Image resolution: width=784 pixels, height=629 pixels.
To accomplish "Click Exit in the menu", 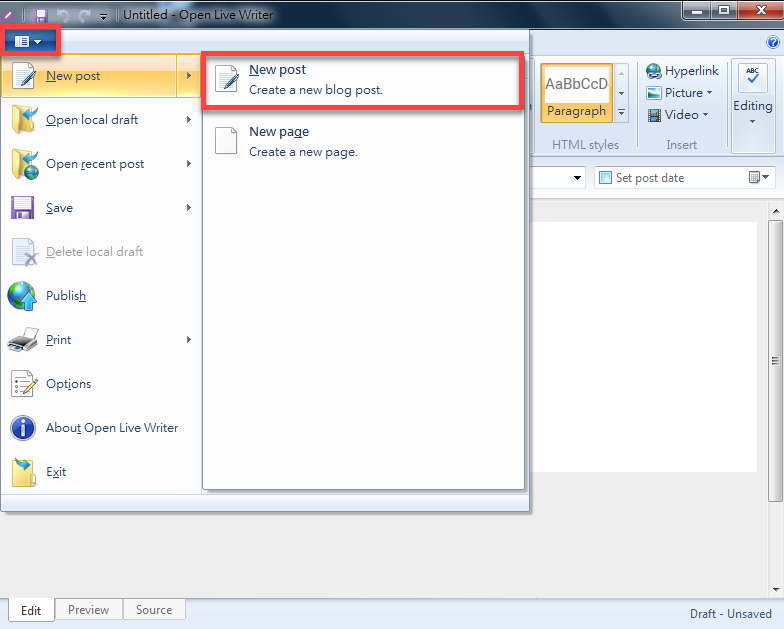I will tap(102, 472).
